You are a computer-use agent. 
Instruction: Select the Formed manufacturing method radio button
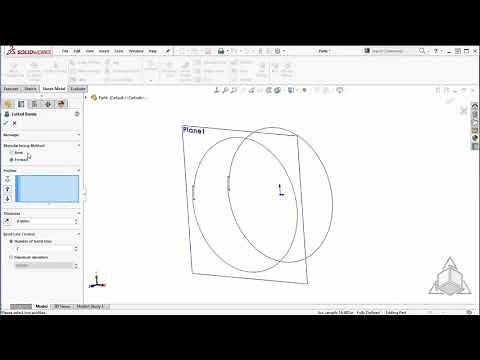[11, 160]
